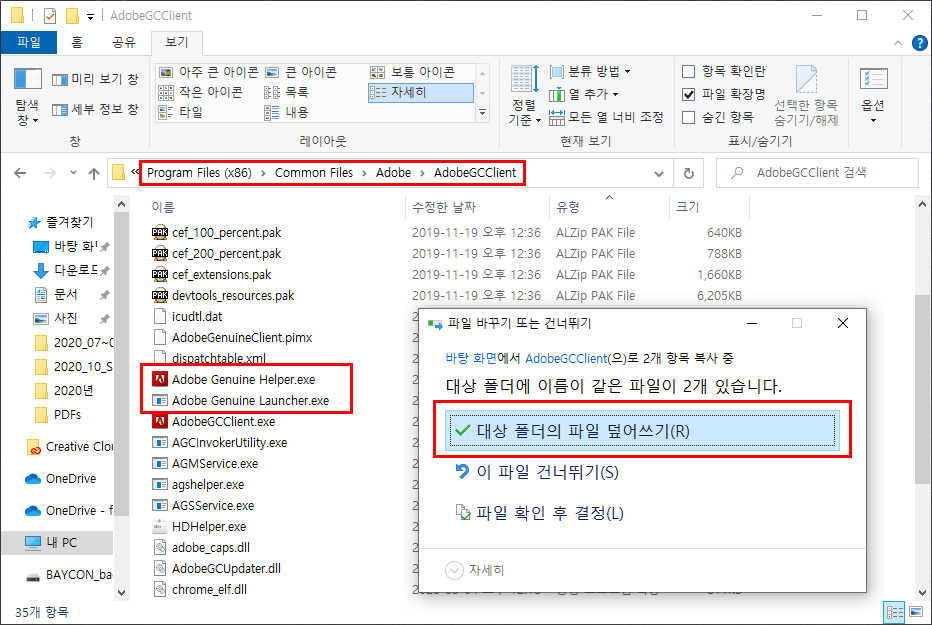Choose let me decide per file (파일 확인 후 결정)
The height and width of the screenshot is (625, 932).
(539, 513)
